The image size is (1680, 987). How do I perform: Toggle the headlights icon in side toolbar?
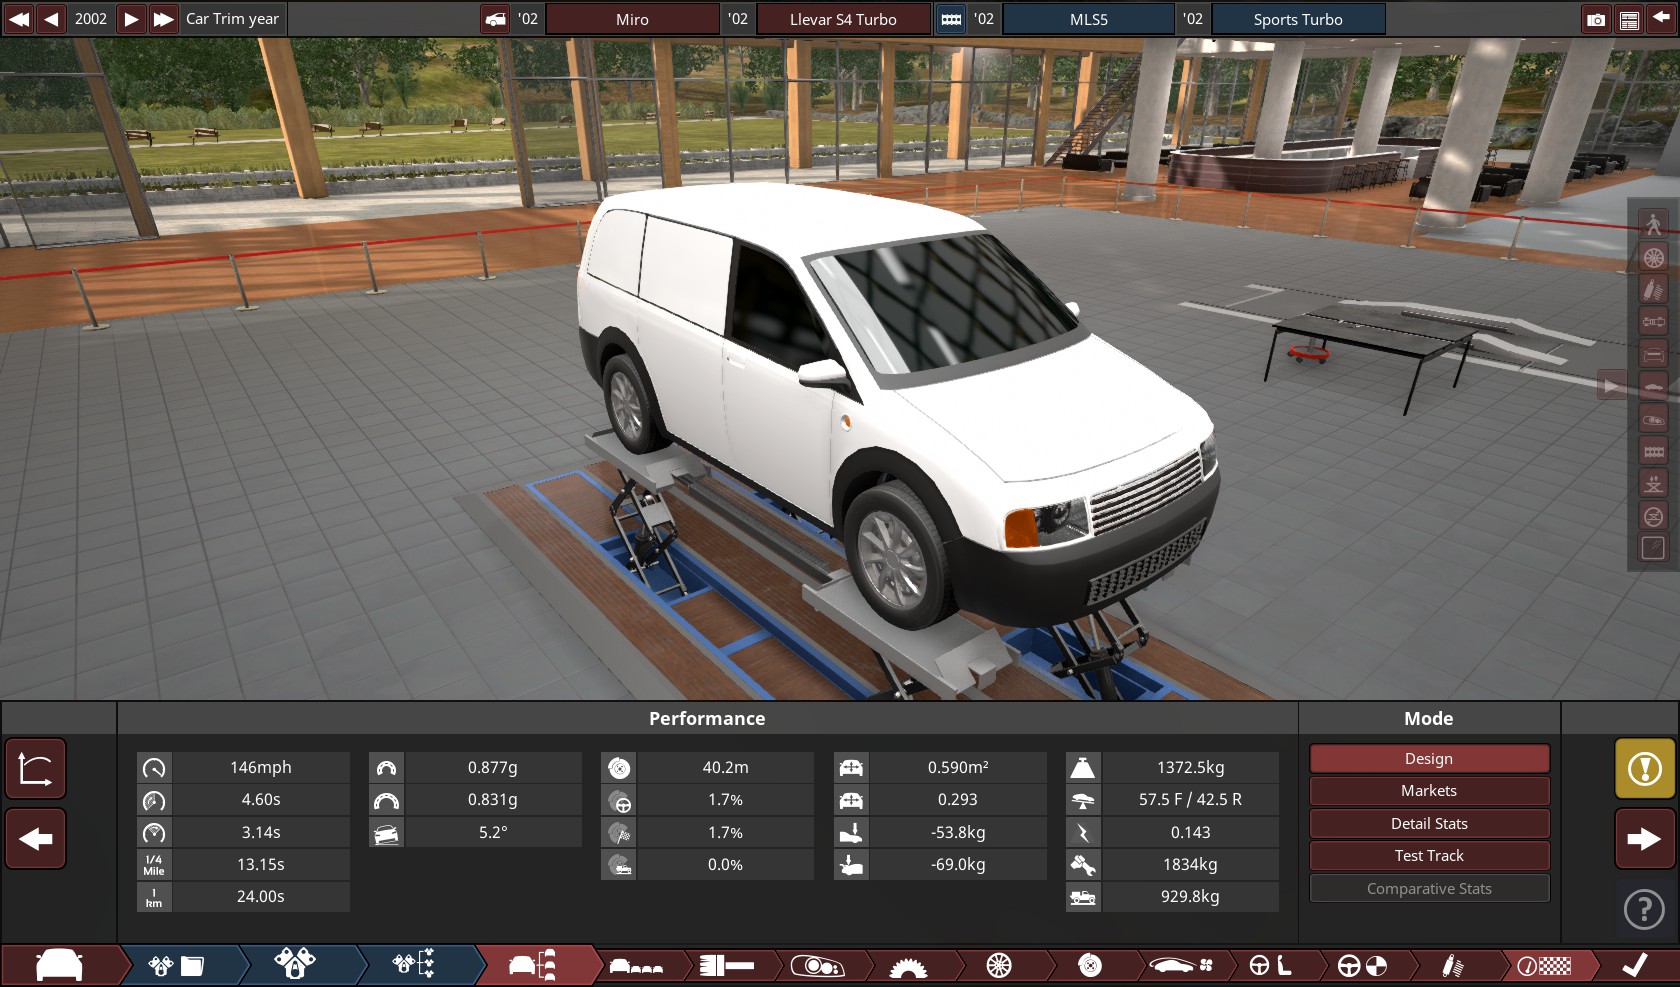coord(1653,419)
